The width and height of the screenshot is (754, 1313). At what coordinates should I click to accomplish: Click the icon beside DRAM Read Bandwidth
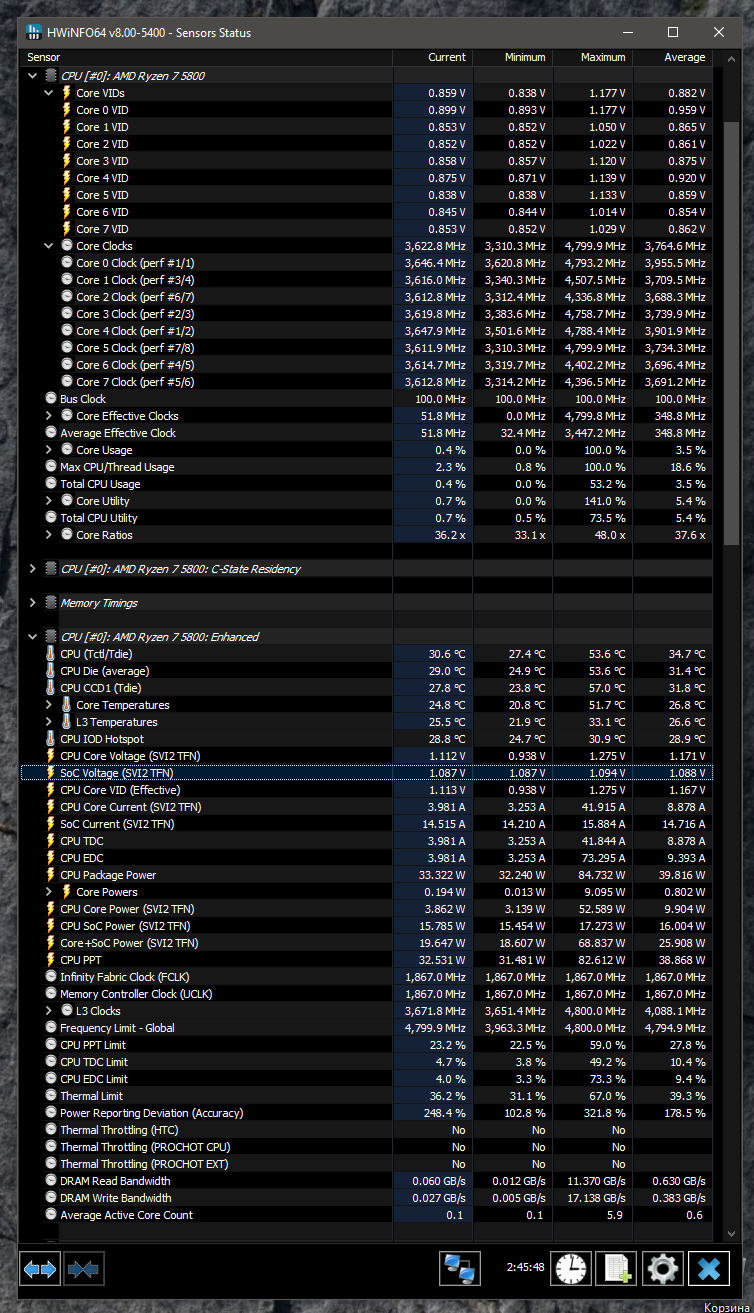pos(51,1181)
